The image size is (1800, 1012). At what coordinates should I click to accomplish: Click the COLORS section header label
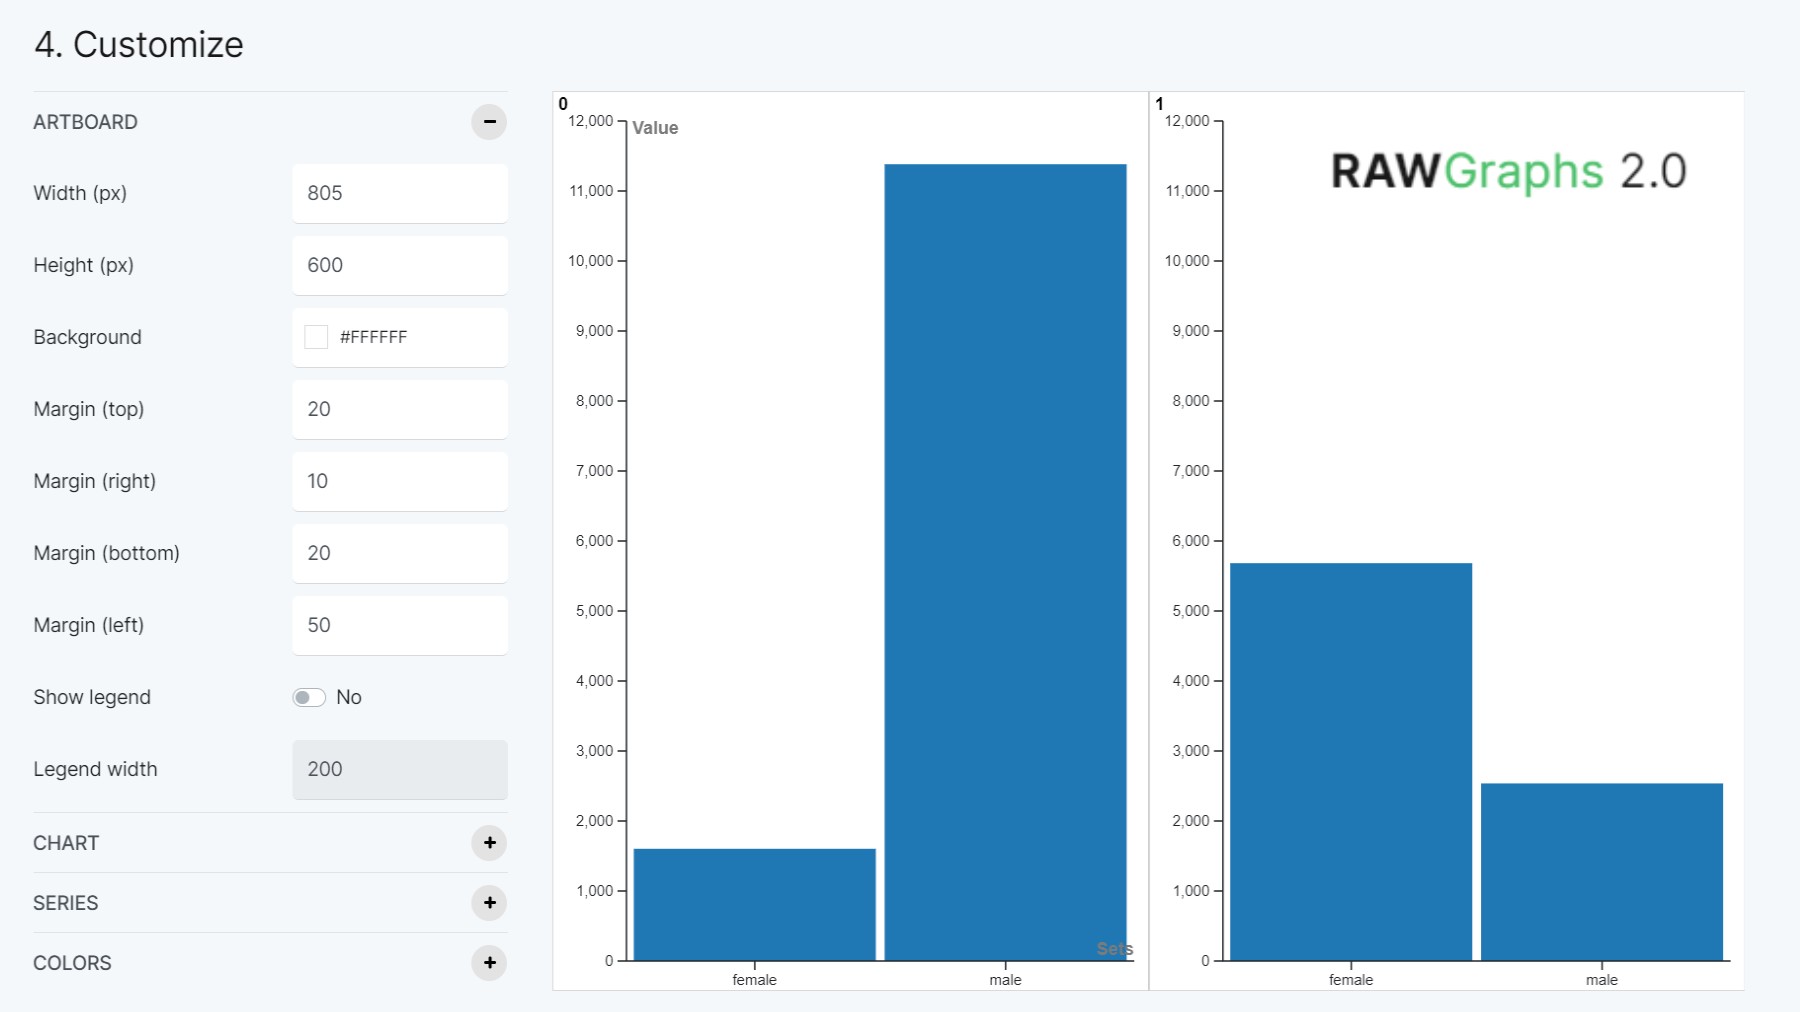72,963
